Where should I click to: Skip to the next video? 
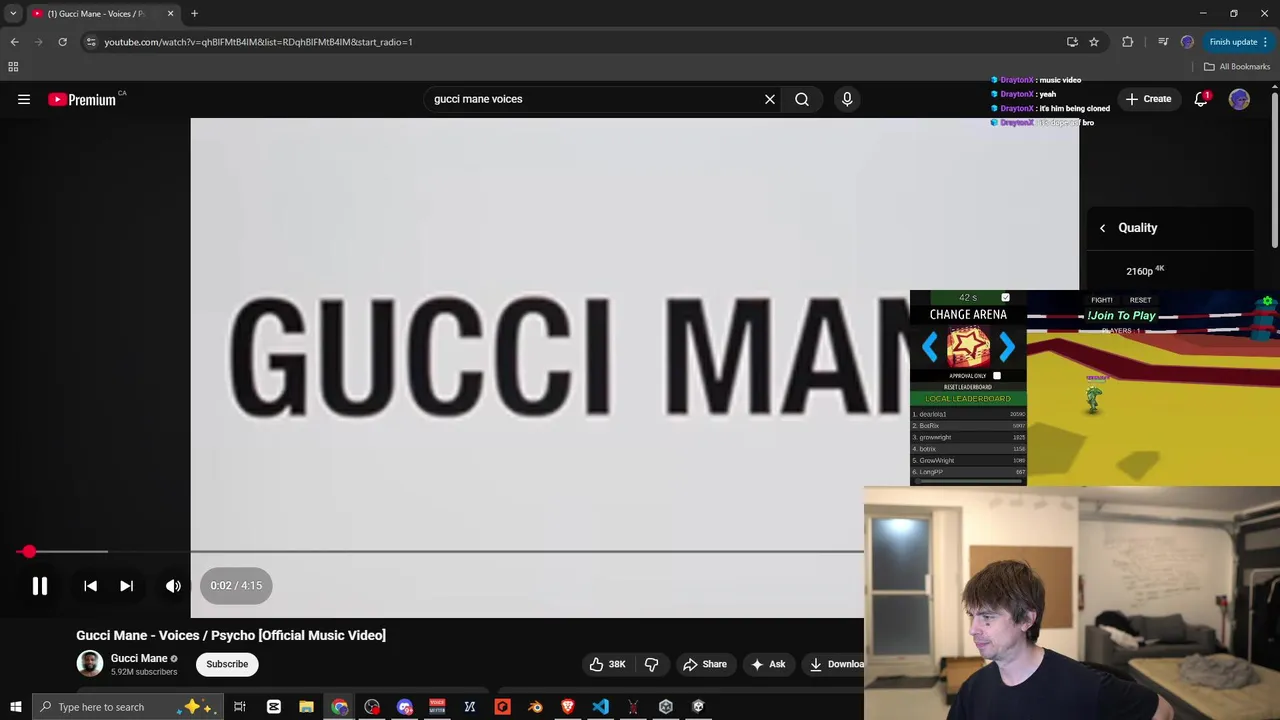(x=126, y=586)
